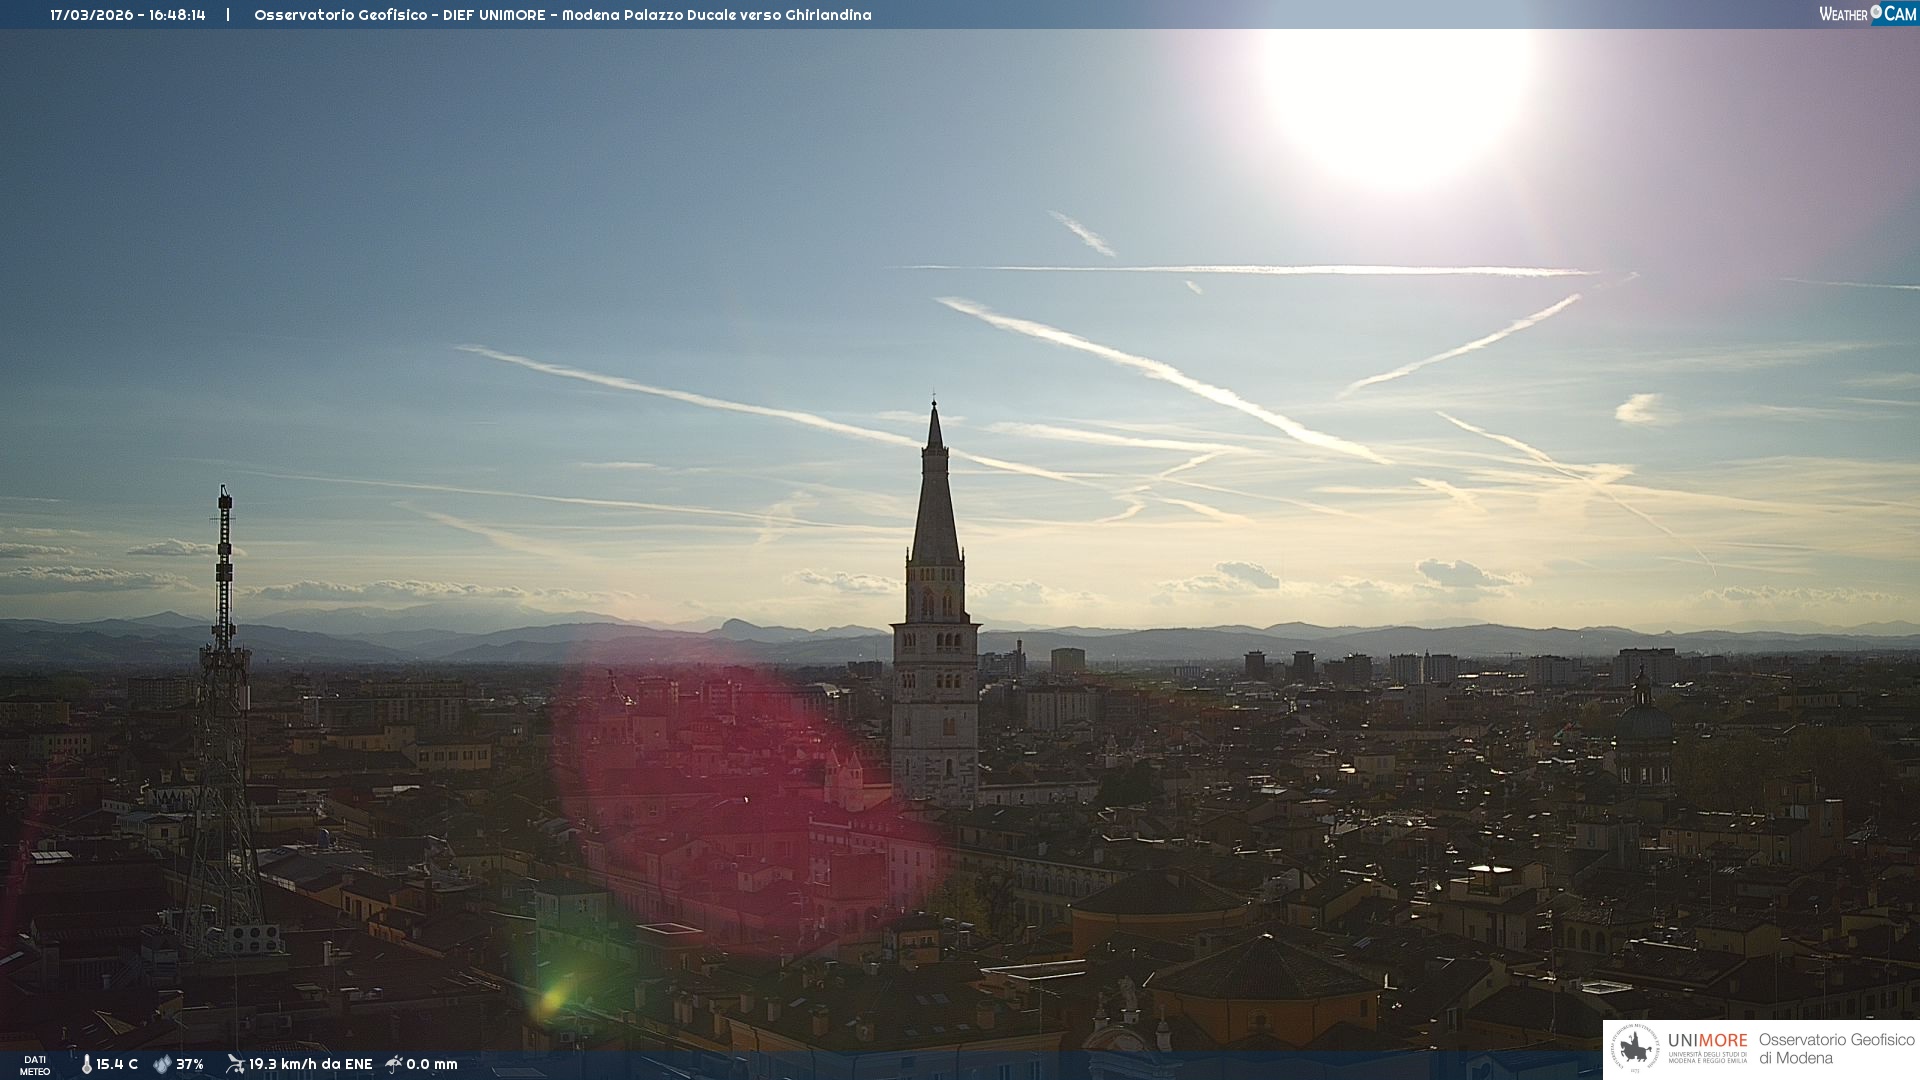The width and height of the screenshot is (1920, 1080).
Task: Click the 19.3 km/h da ENE reading
Action: [x=310, y=1064]
